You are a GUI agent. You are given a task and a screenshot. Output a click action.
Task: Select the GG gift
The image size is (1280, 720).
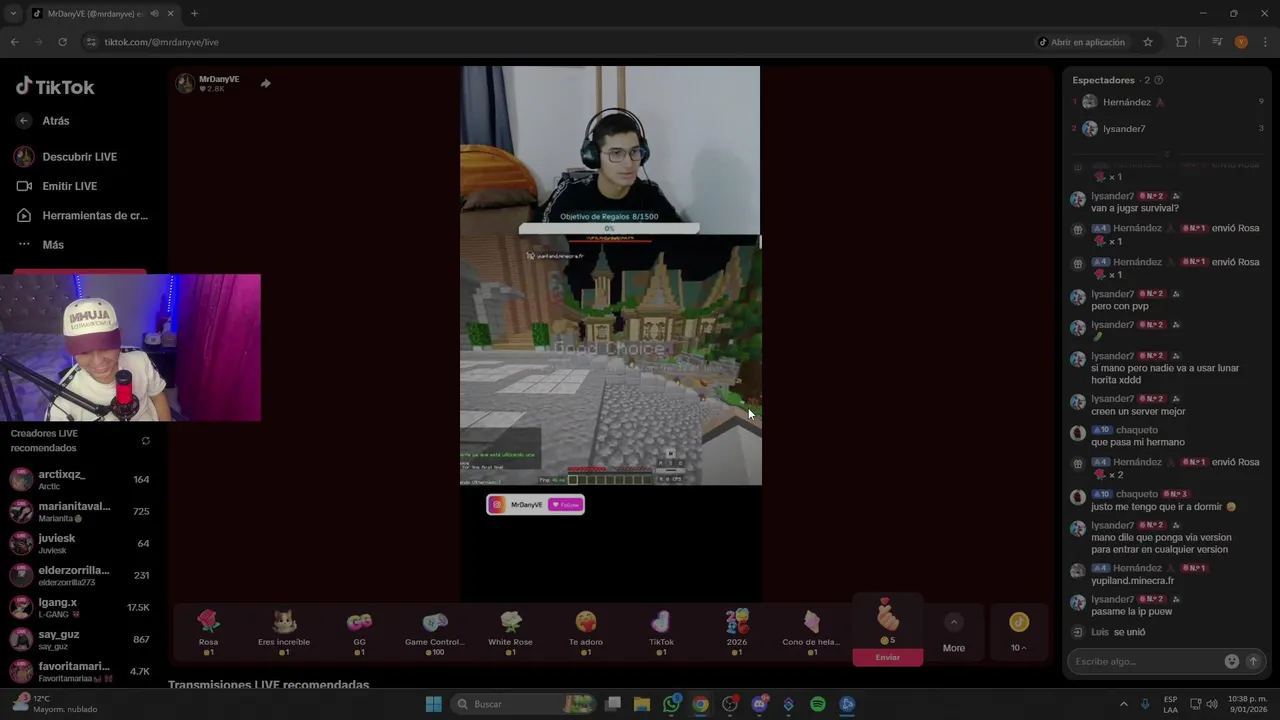point(359,632)
